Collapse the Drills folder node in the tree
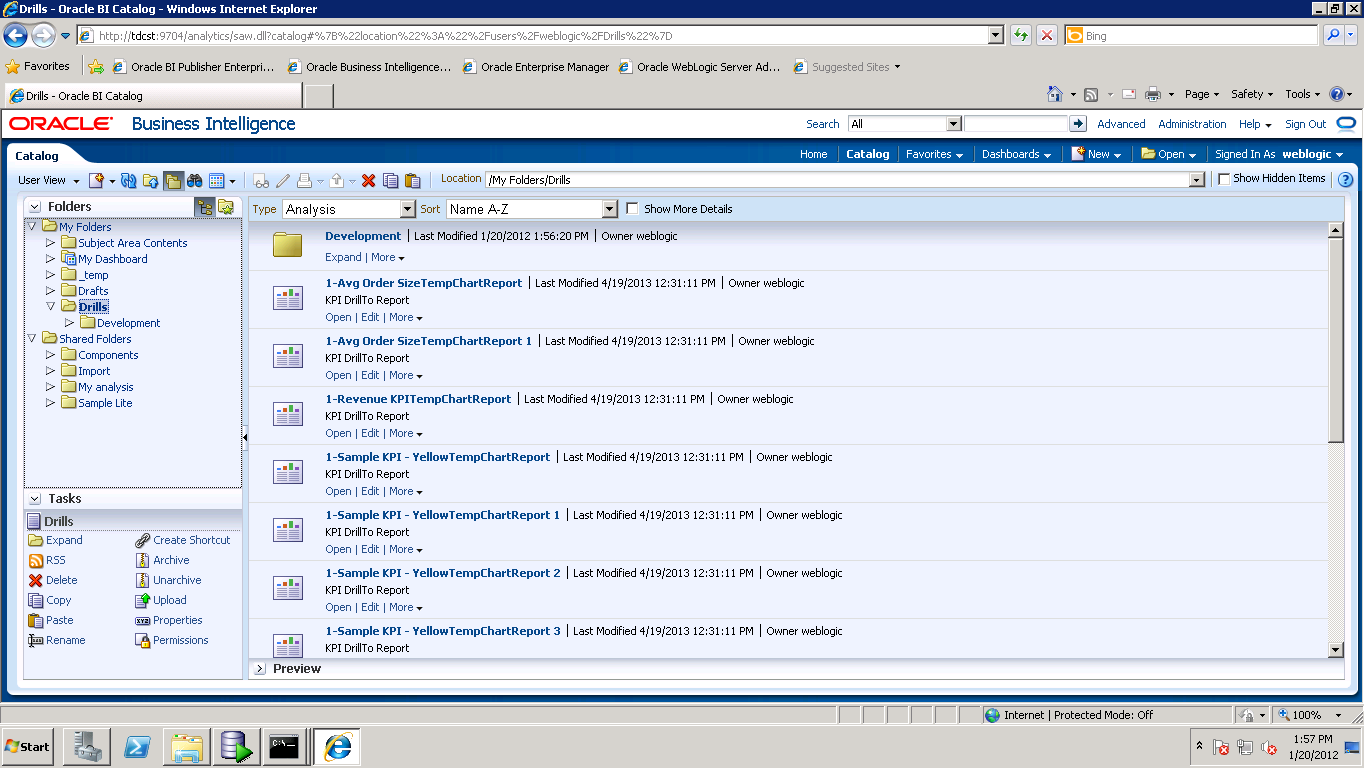The height and width of the screenshot is (768, 1364). pos(50,307)
